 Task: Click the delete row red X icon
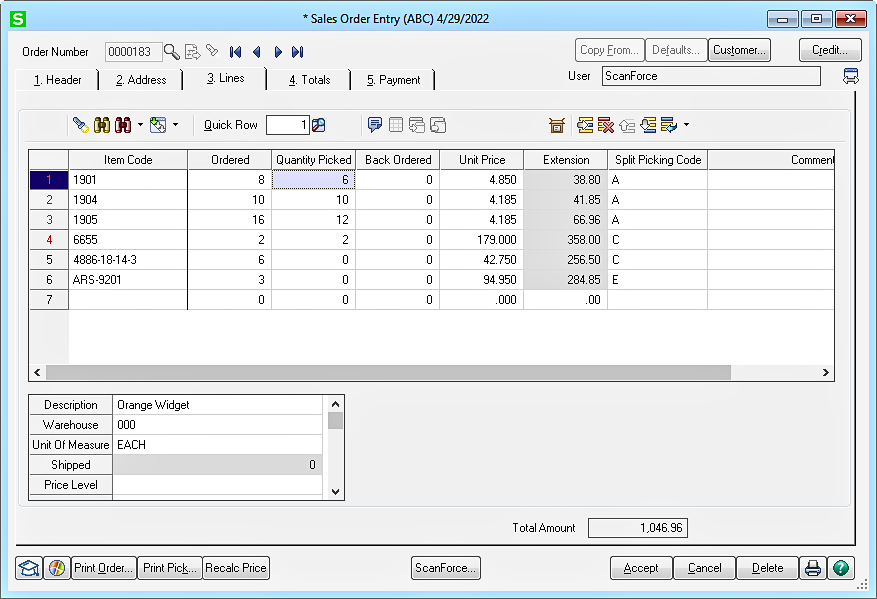tap(606, 125)
